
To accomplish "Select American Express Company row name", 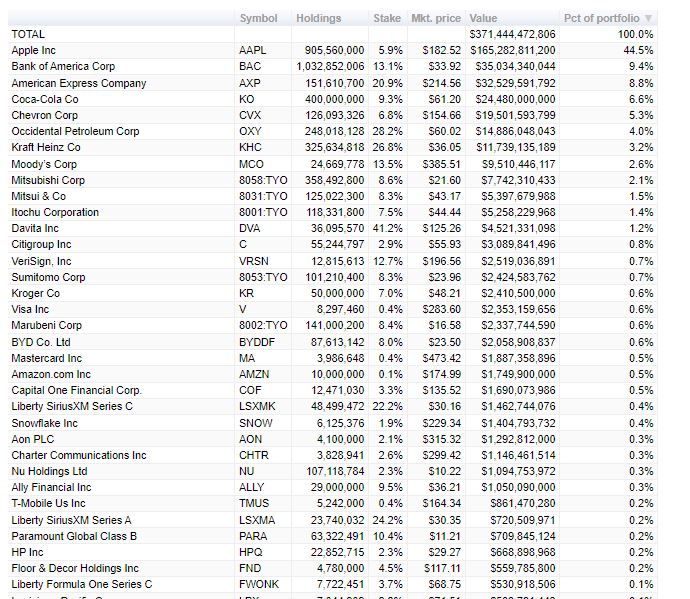I will point(79,83).
